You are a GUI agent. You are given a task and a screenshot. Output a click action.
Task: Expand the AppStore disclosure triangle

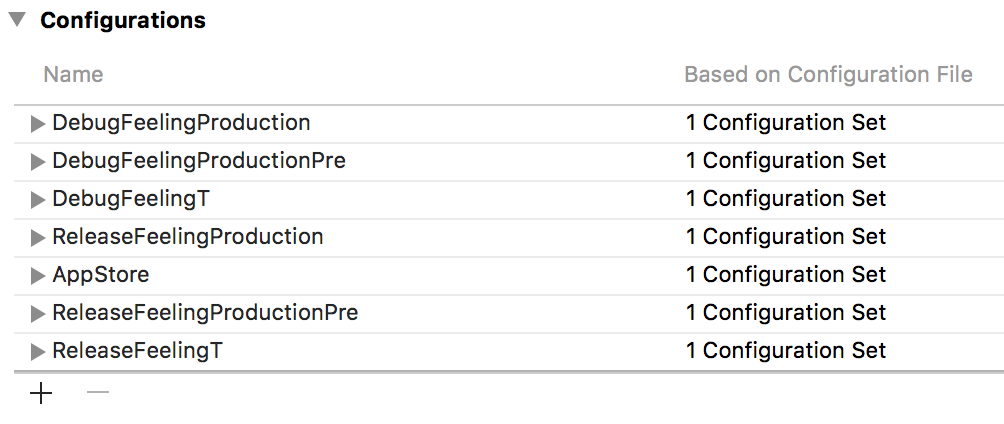[x=38, y=276]
